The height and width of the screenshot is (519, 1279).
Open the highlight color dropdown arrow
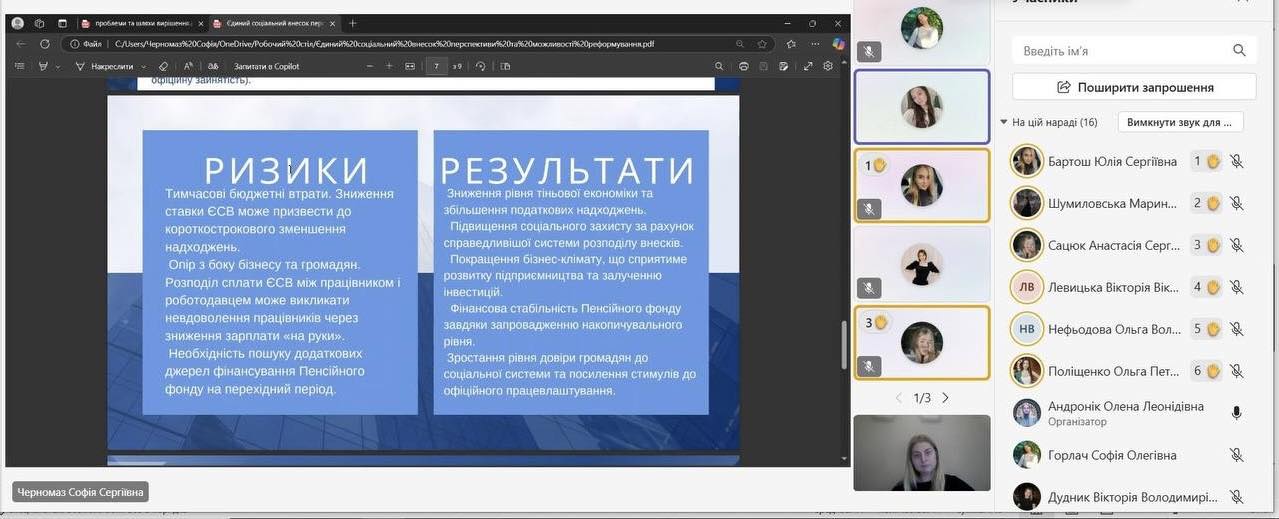(57, 67)
